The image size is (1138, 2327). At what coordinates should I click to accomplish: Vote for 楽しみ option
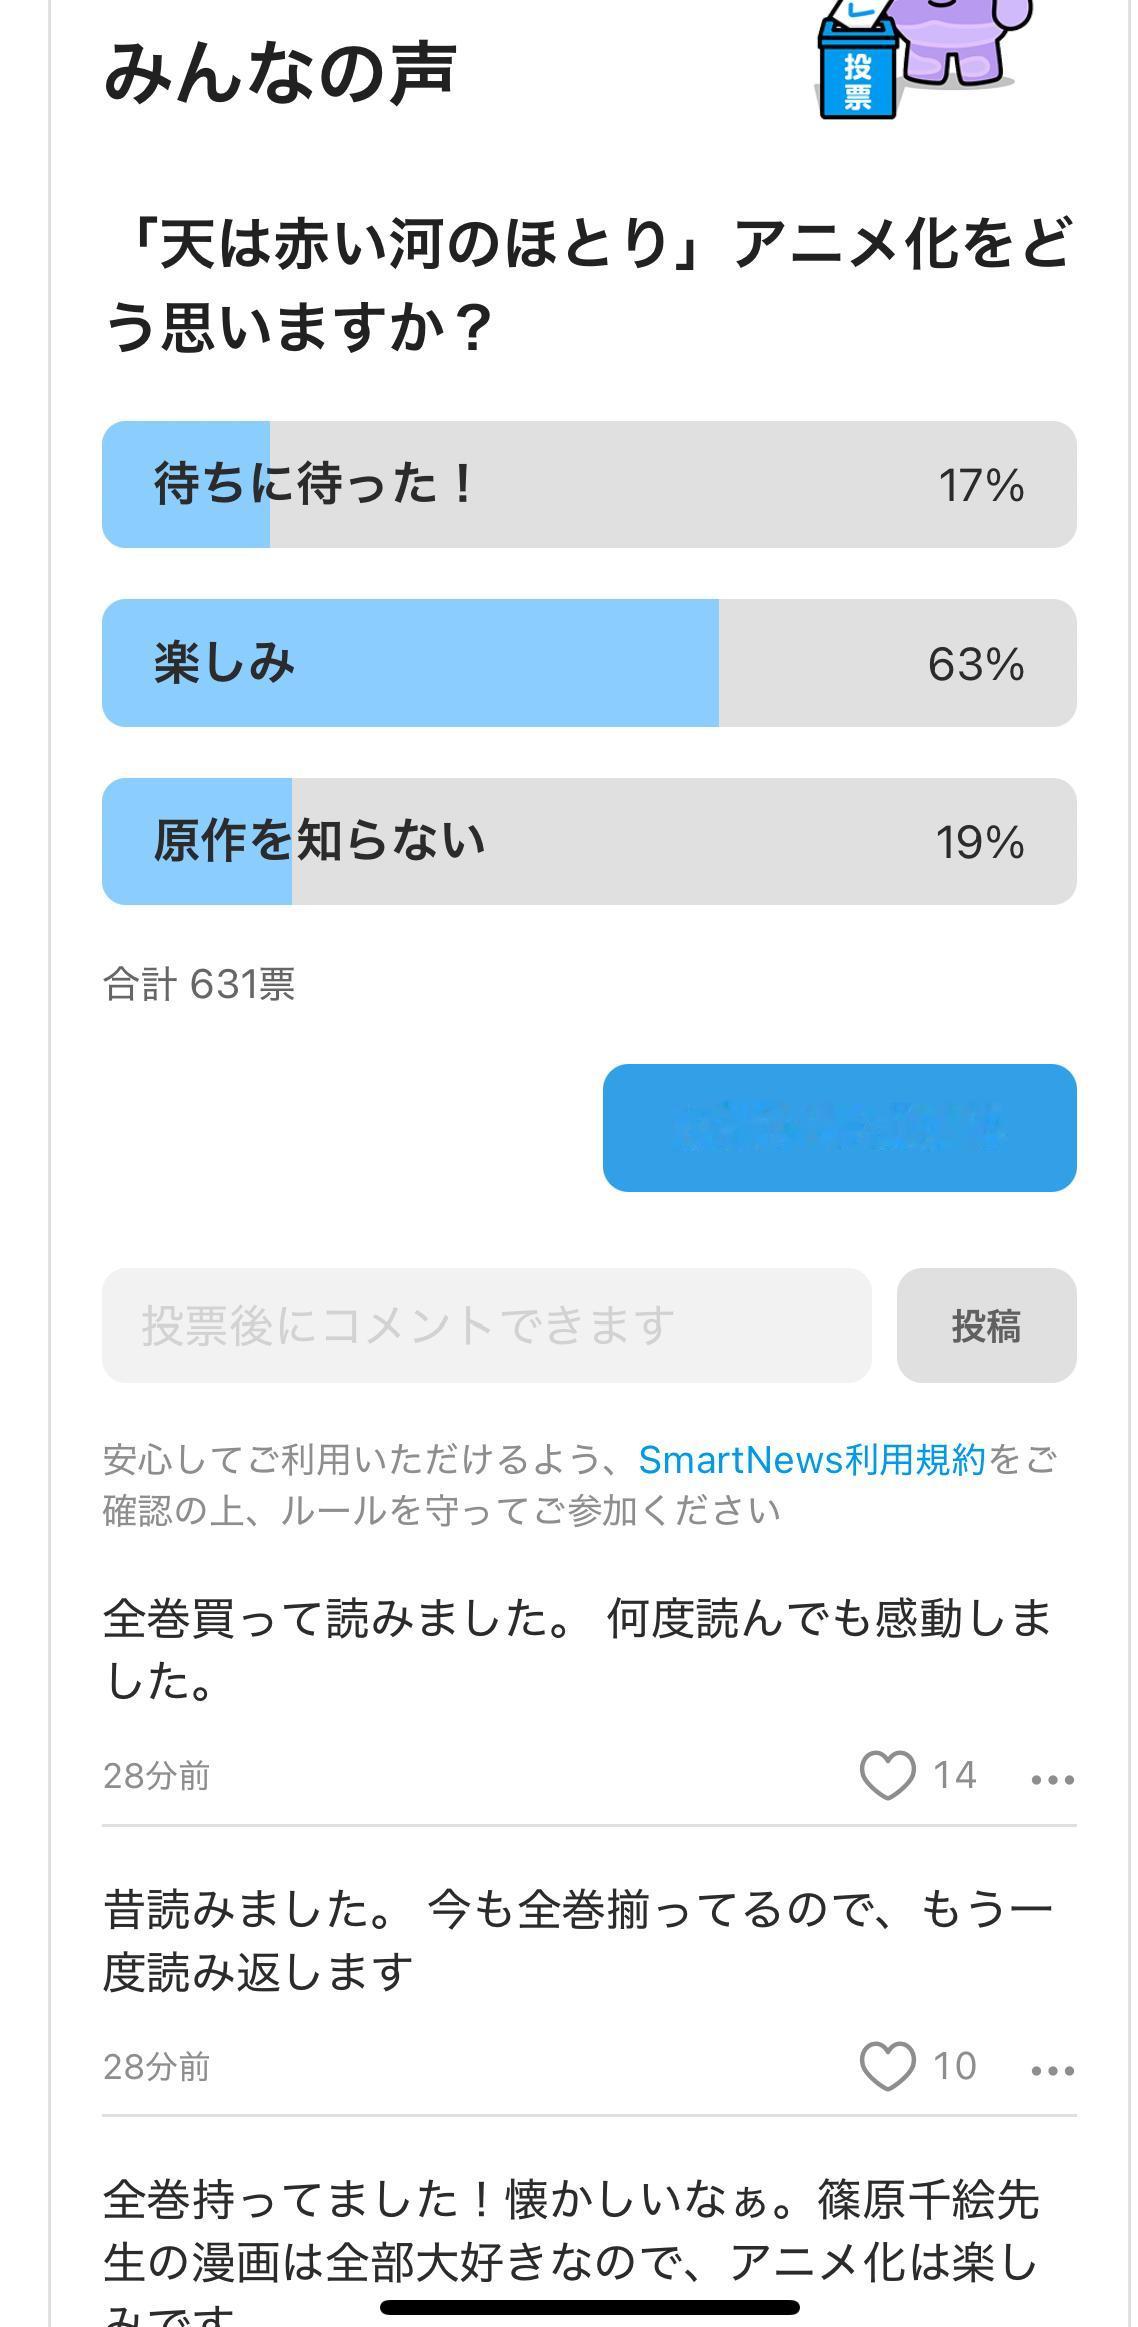[x=588, y=663]
